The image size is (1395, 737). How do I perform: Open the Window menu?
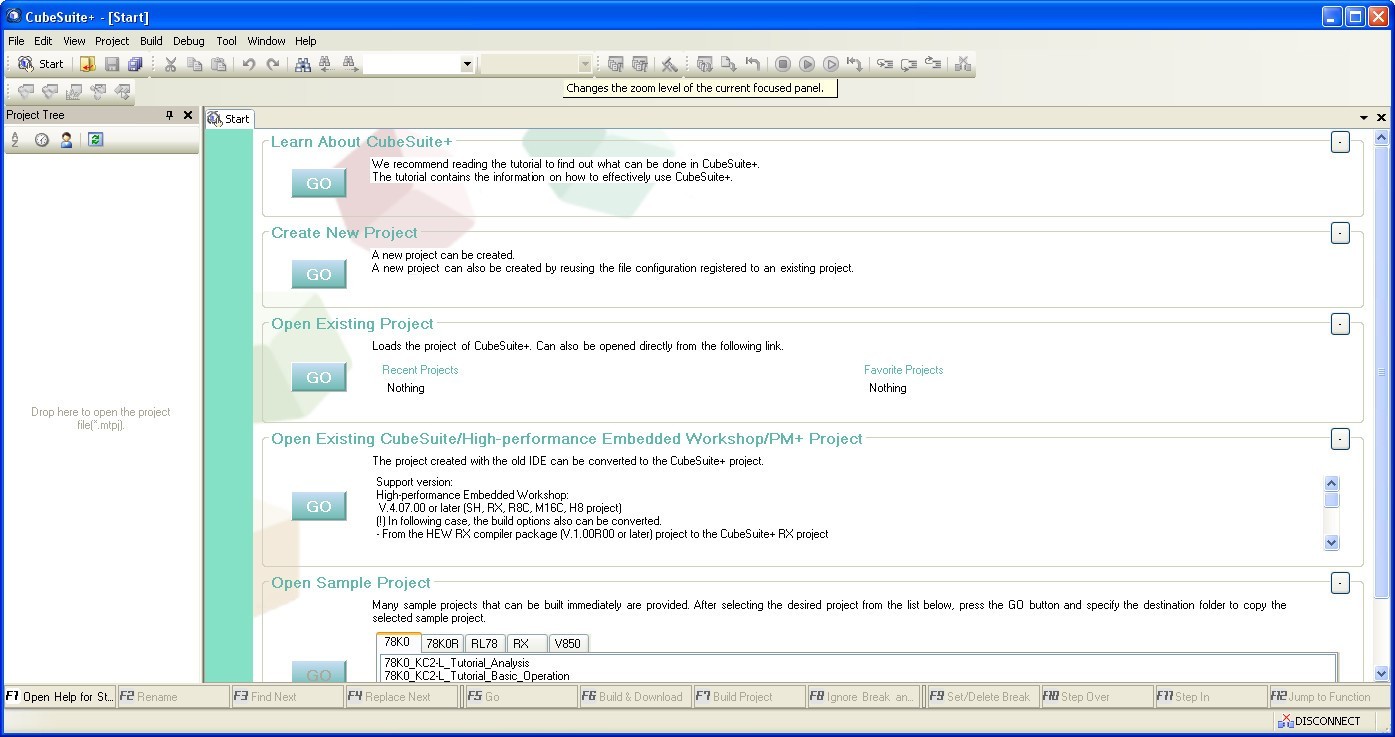(x=266, y=41)
